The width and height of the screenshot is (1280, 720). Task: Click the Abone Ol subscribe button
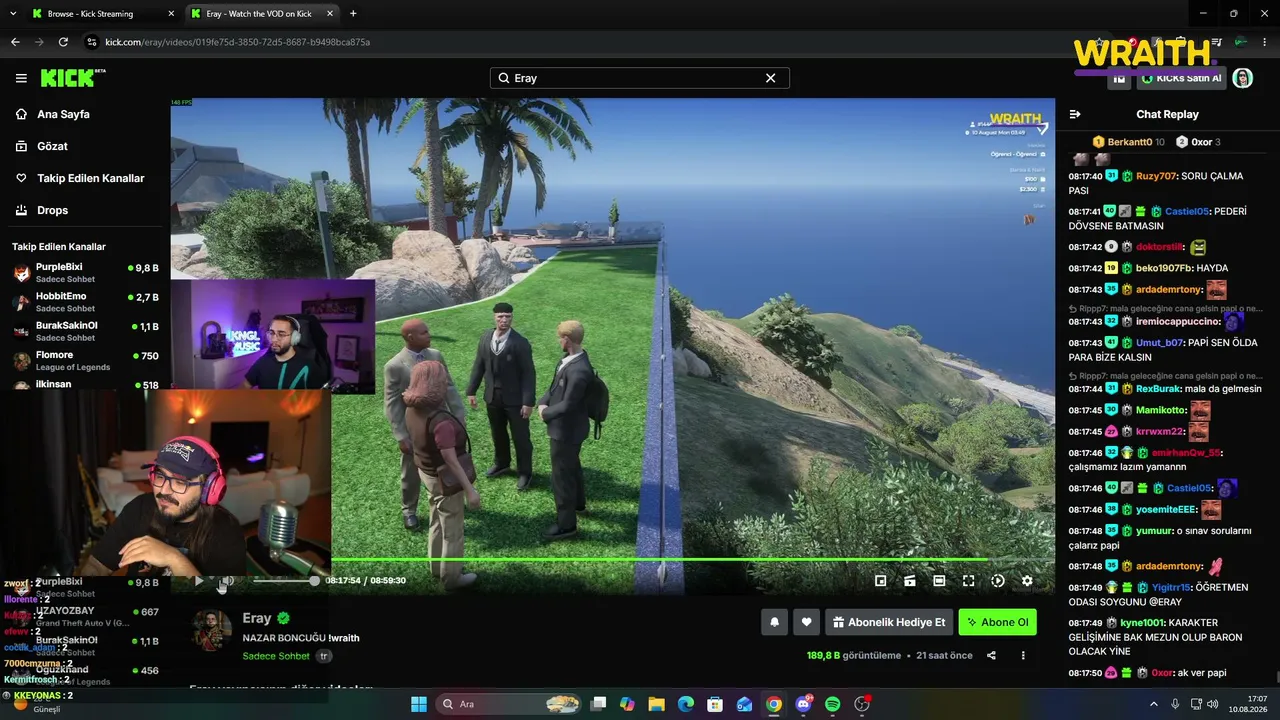pyautogui.click(x=997, y=622)
